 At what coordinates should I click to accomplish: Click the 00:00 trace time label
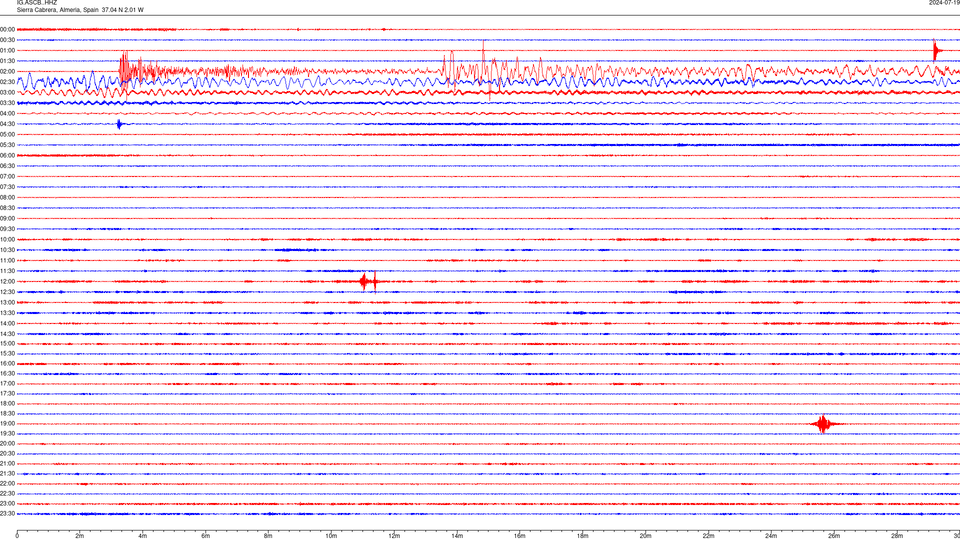(7, 29)
